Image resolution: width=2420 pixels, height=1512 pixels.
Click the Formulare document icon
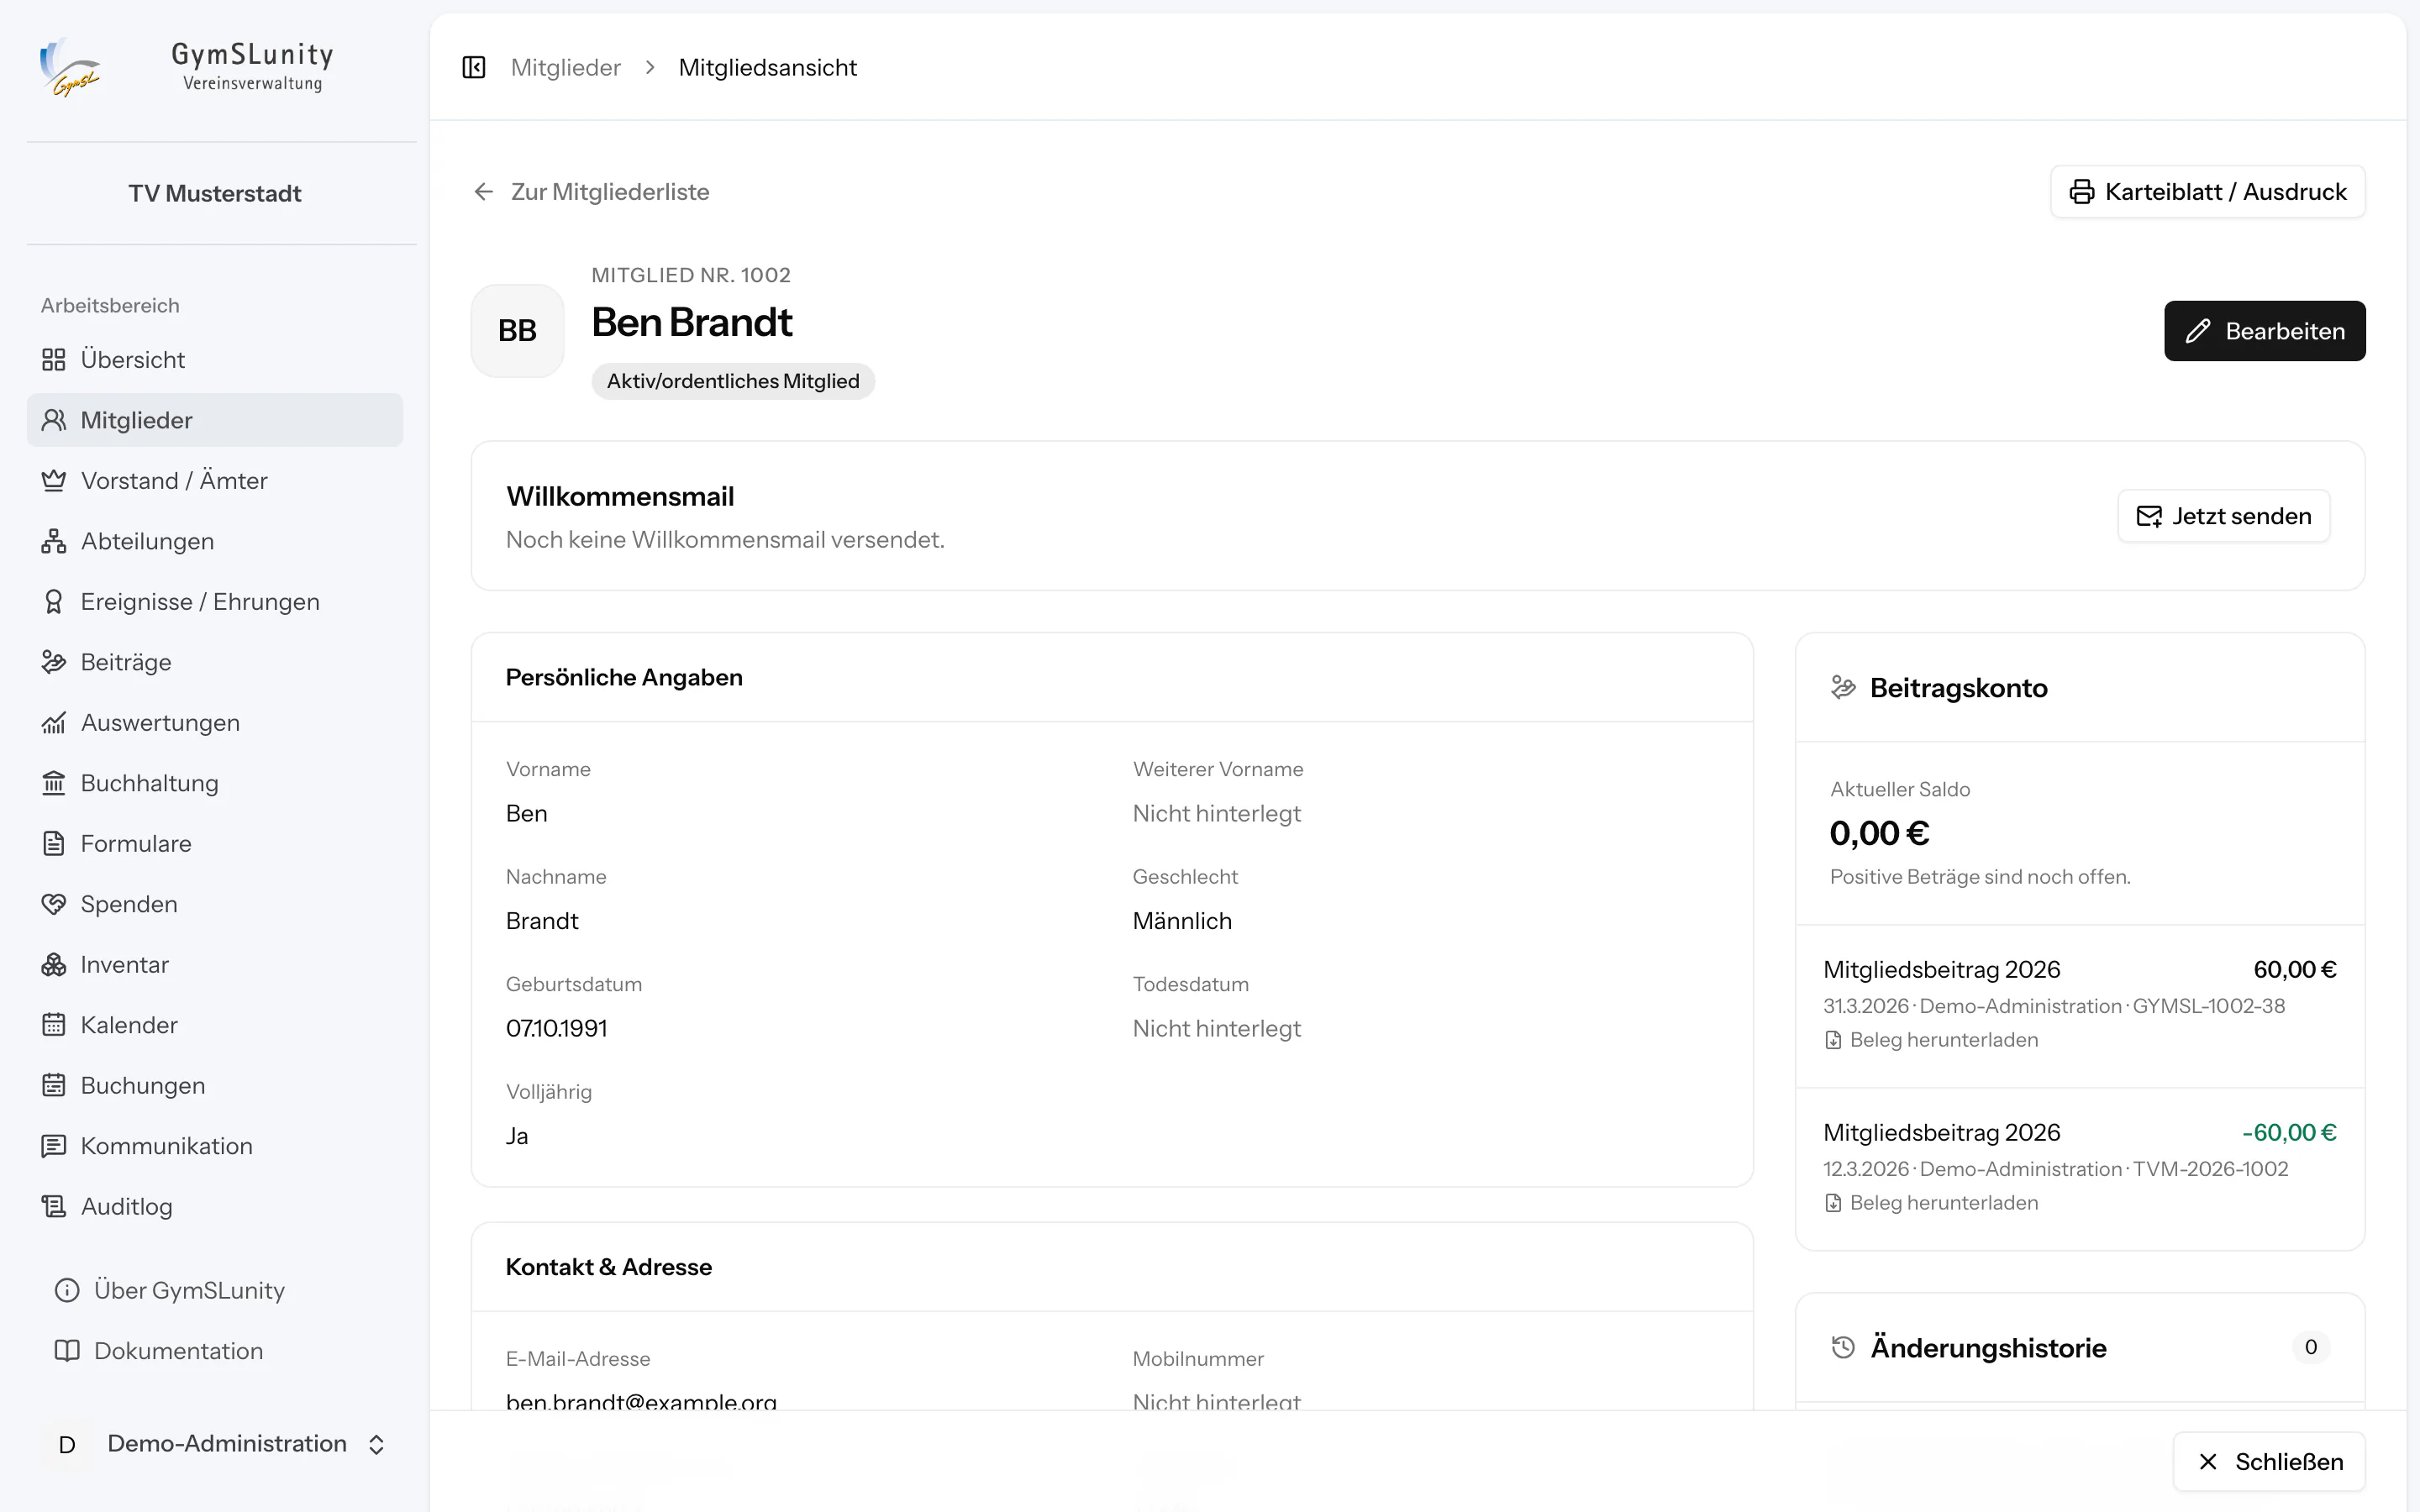54,844
